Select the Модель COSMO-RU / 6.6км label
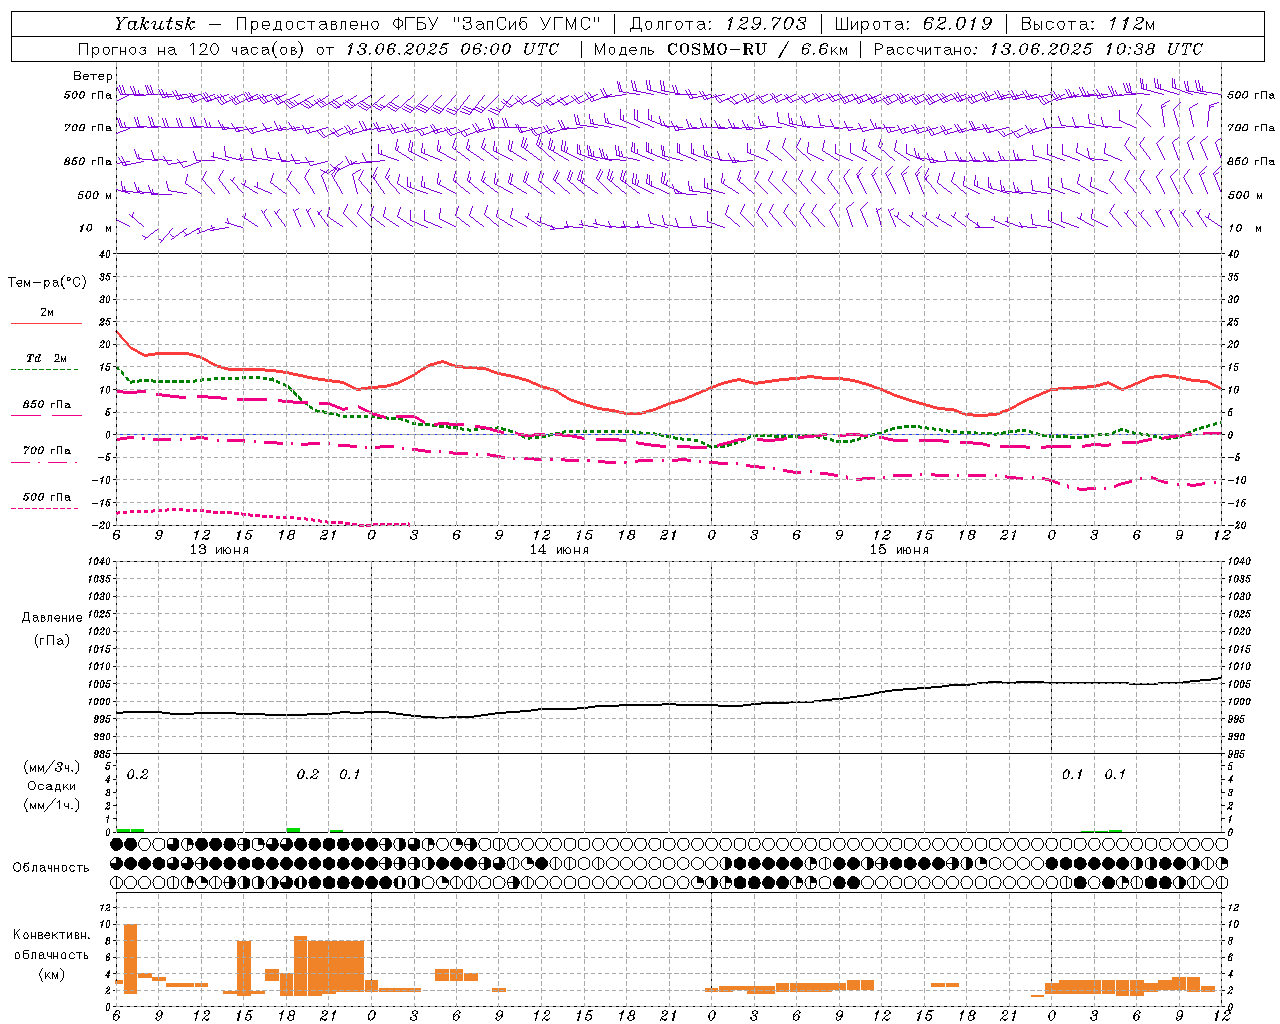The image size is (1280, 1024). [720, 49]
